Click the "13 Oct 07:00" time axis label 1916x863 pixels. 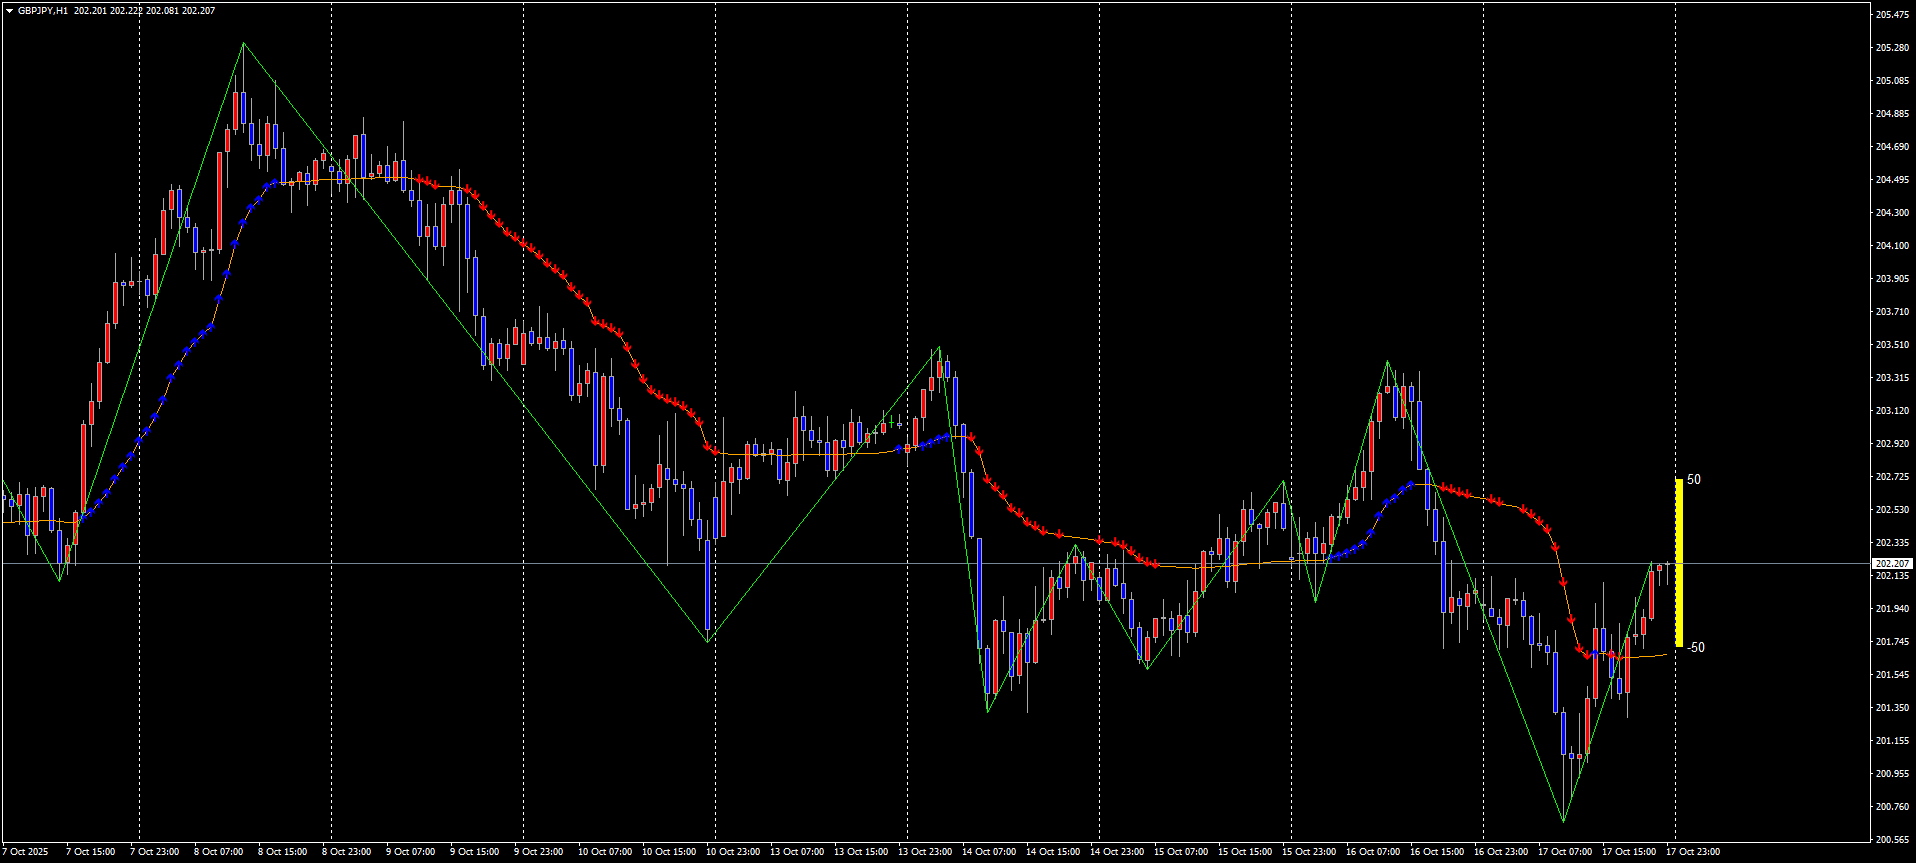click(797, 852)
